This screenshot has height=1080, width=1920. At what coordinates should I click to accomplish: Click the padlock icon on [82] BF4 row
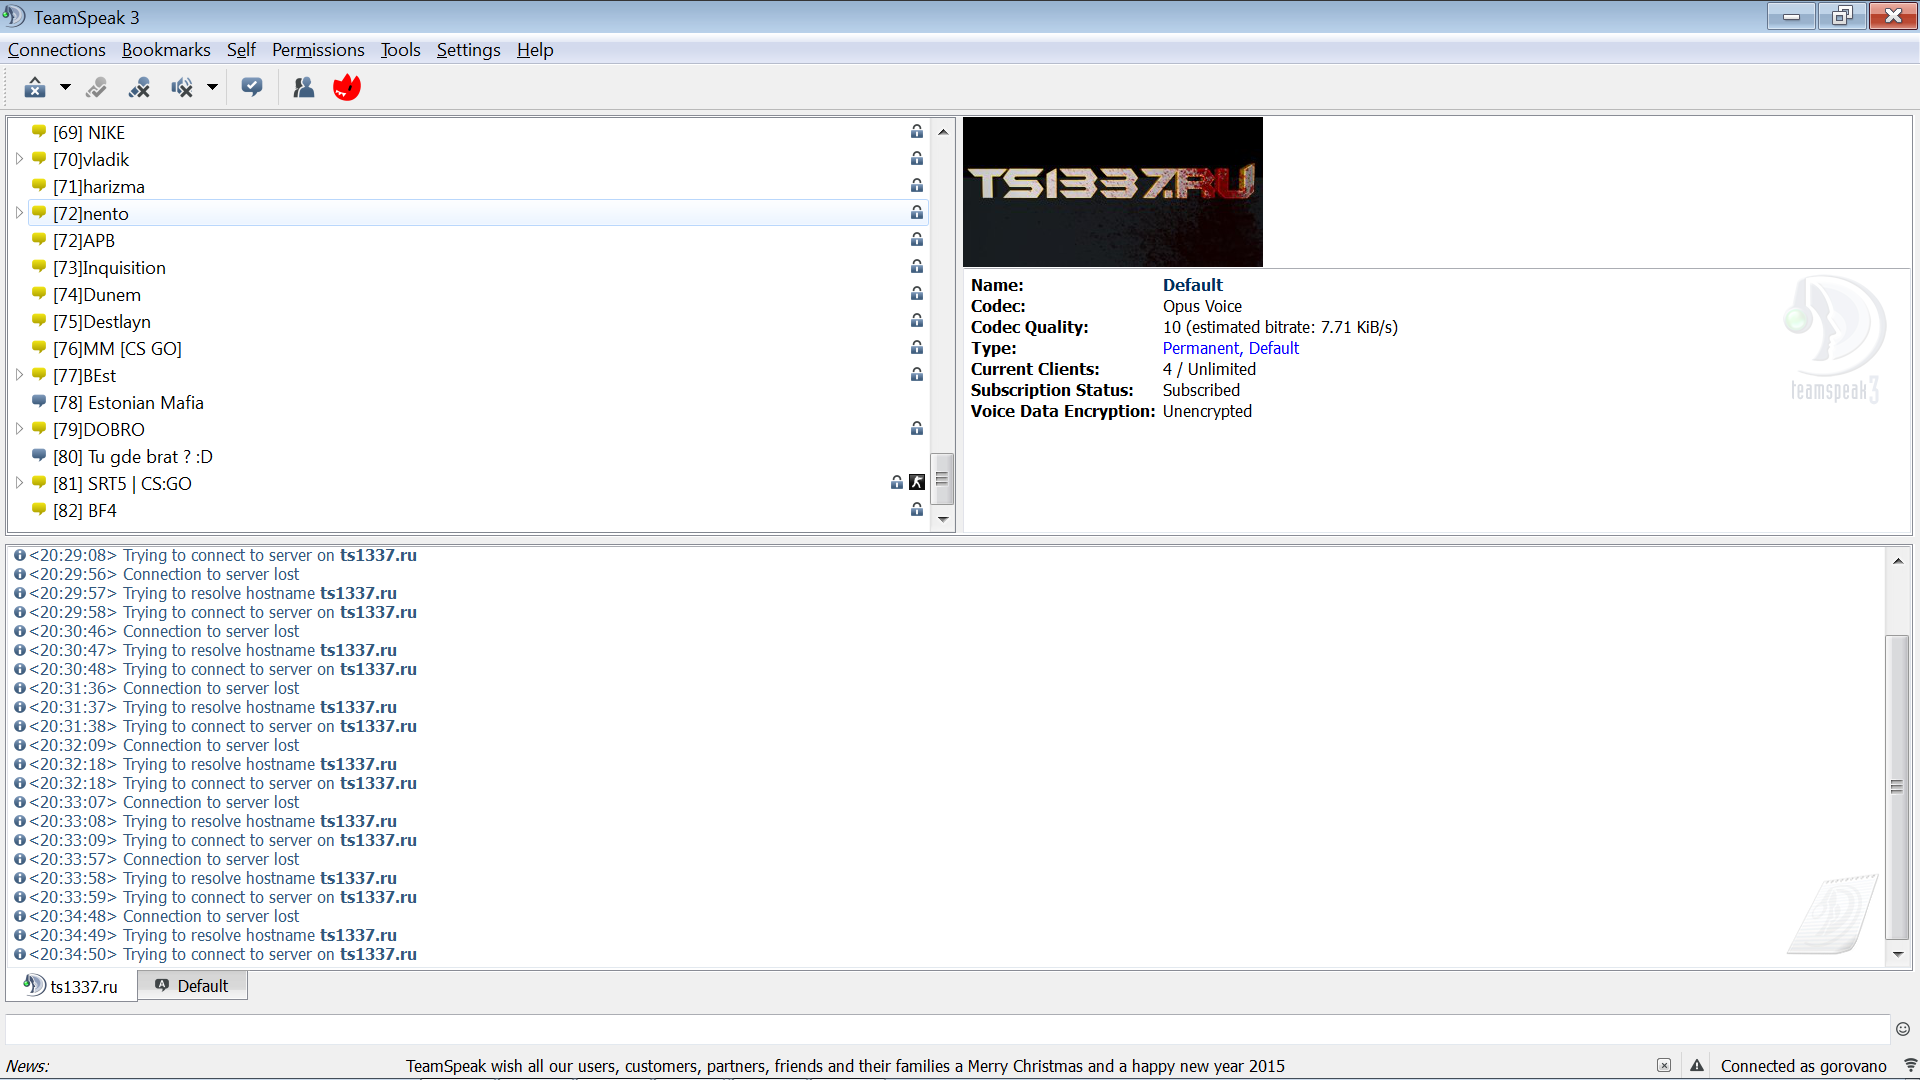(x=917, y=510)
